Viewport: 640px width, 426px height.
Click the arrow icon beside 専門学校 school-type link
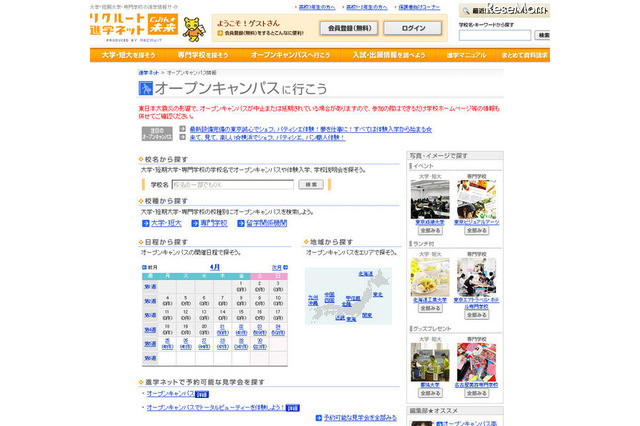(x=195, y=223)
